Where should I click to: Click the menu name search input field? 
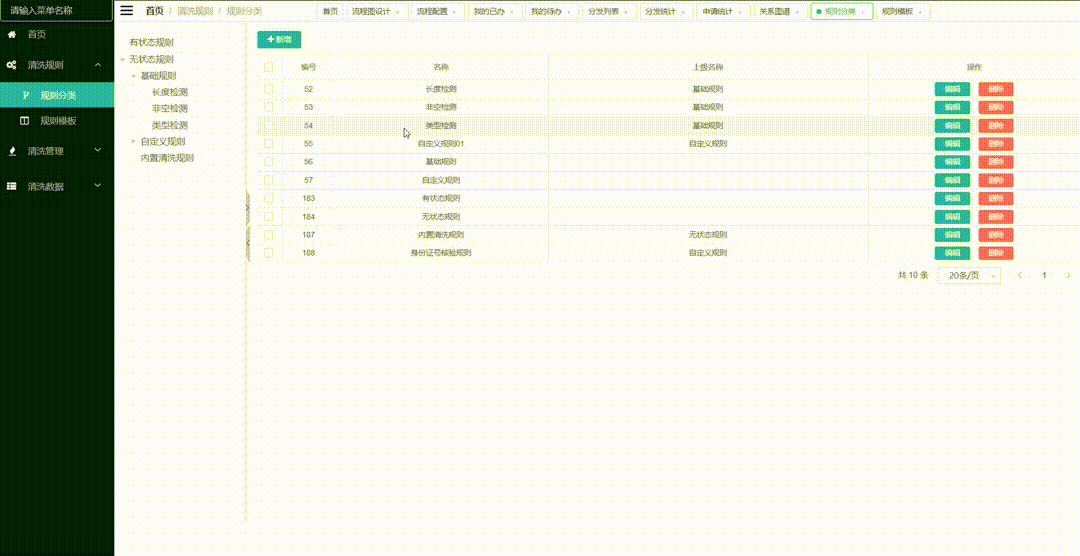pyautogui.click(x=56, y=11)
